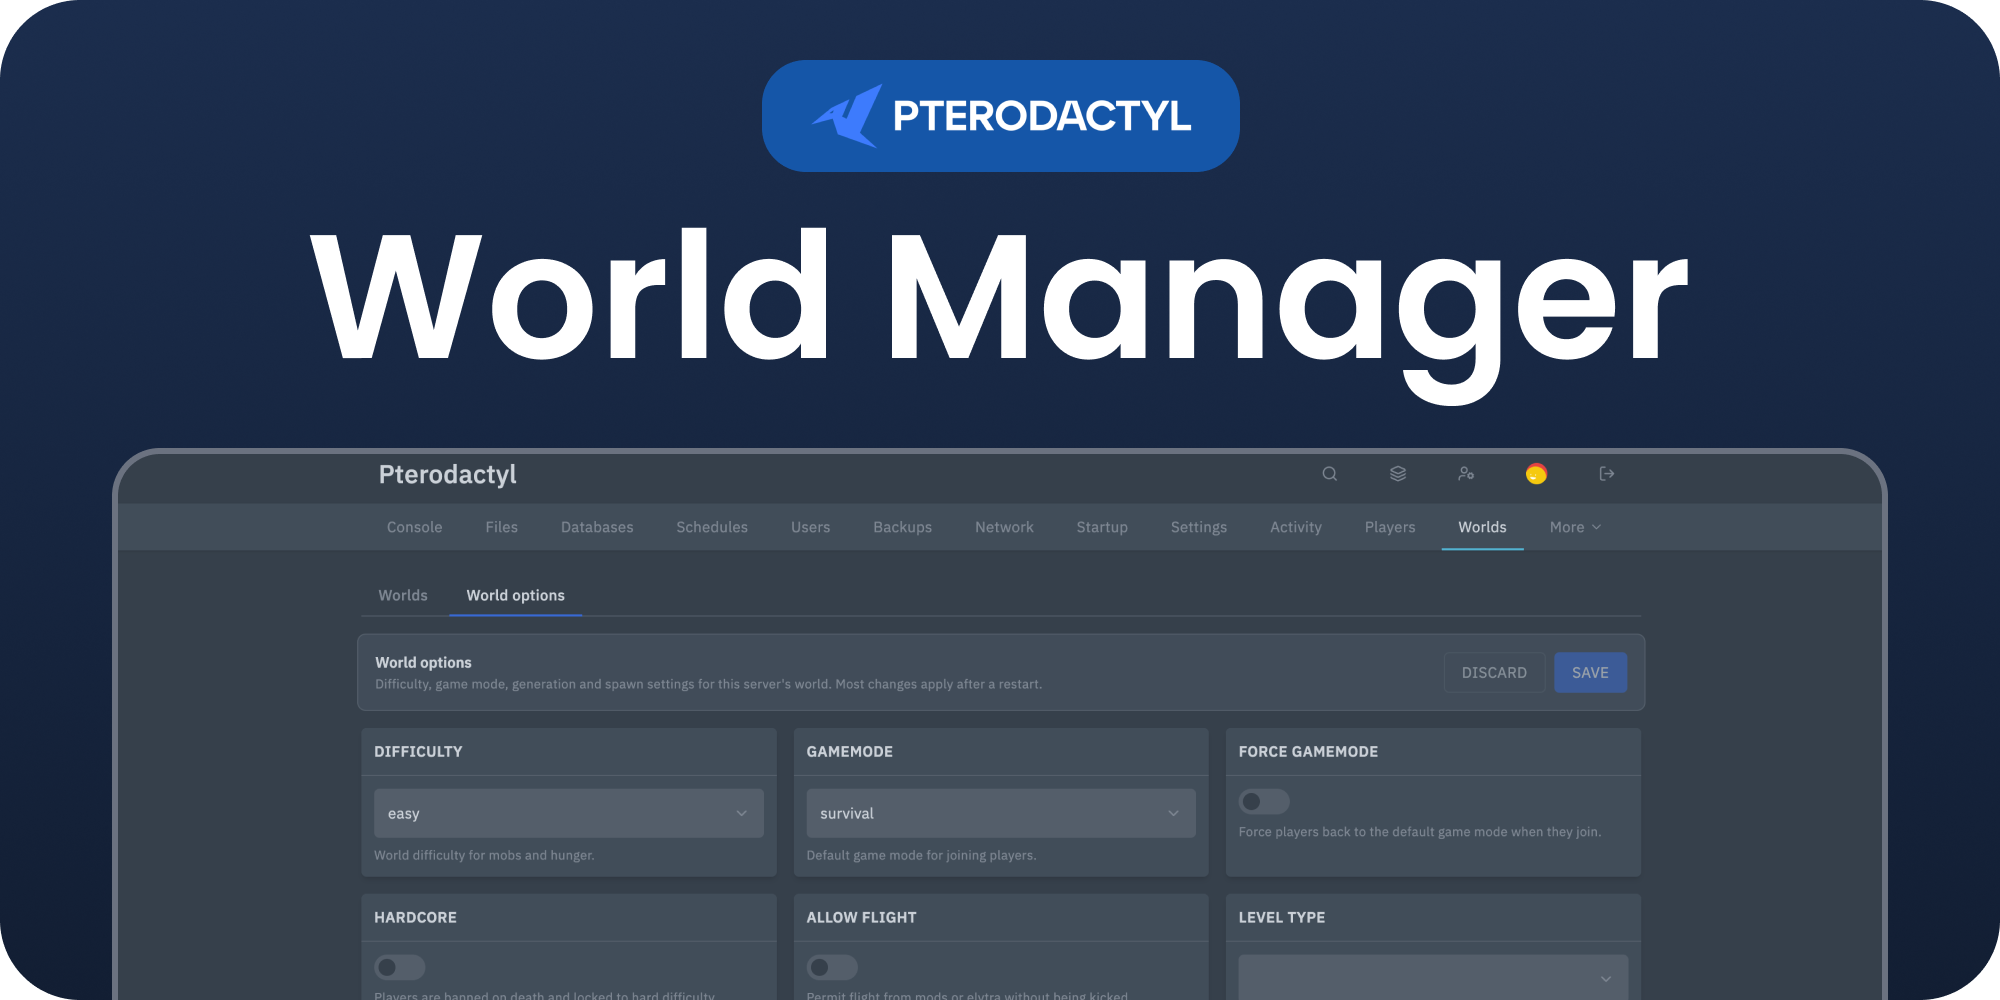Image resolution: width=2000 pixels, height=1000 pixels.
Task: Click the ALLOW FLIGHT card heading
Action: [861, 917]
